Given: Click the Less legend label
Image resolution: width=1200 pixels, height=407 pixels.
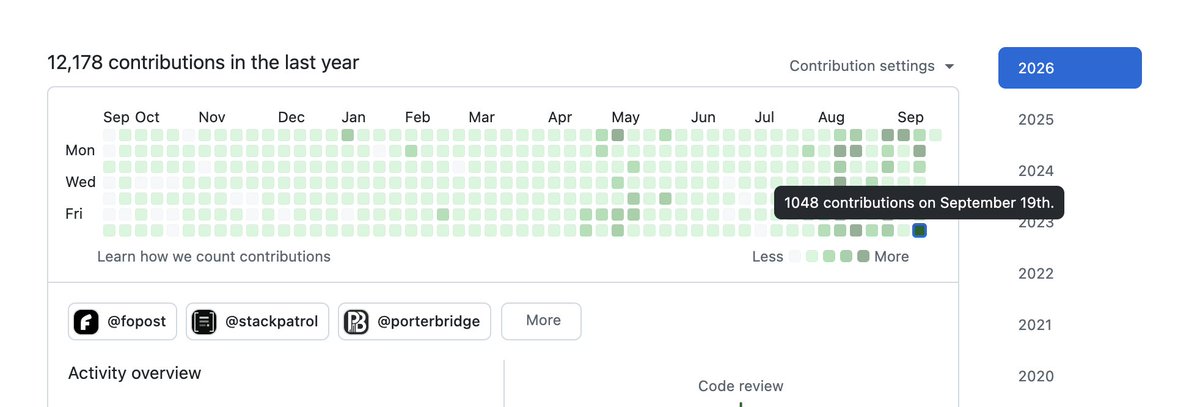Looking at the screenshot, I should tap(768, 257).
